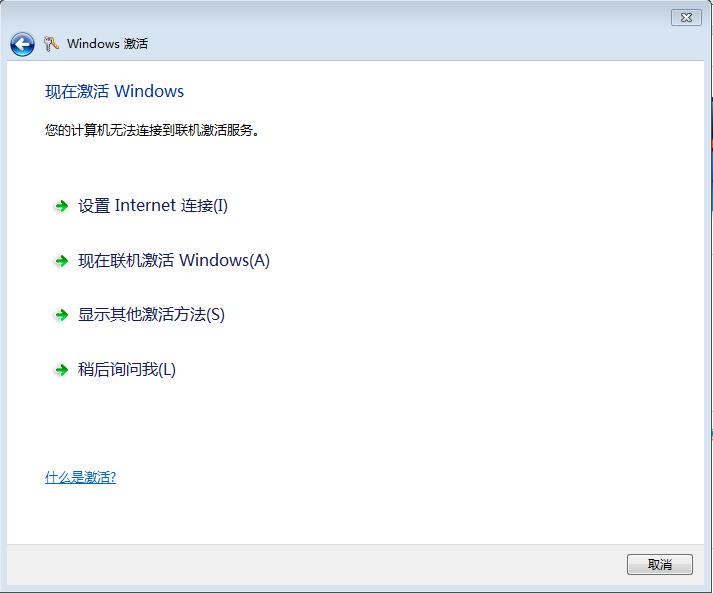Click the Windows 激活 keys icon

[x=51, y=44]
